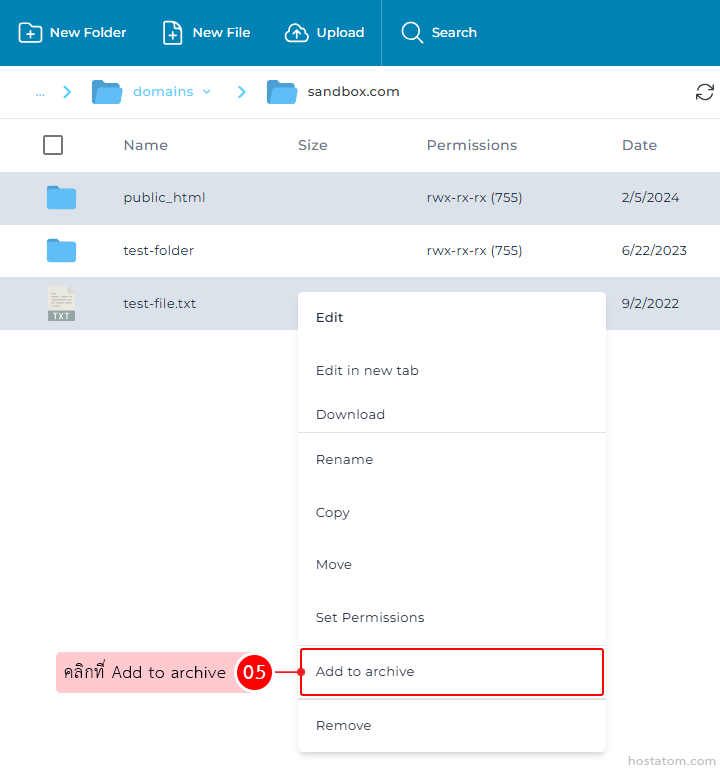Select Edit in new tab option
The width and height of the screenshot is (720, 769).
click(367, 371)
